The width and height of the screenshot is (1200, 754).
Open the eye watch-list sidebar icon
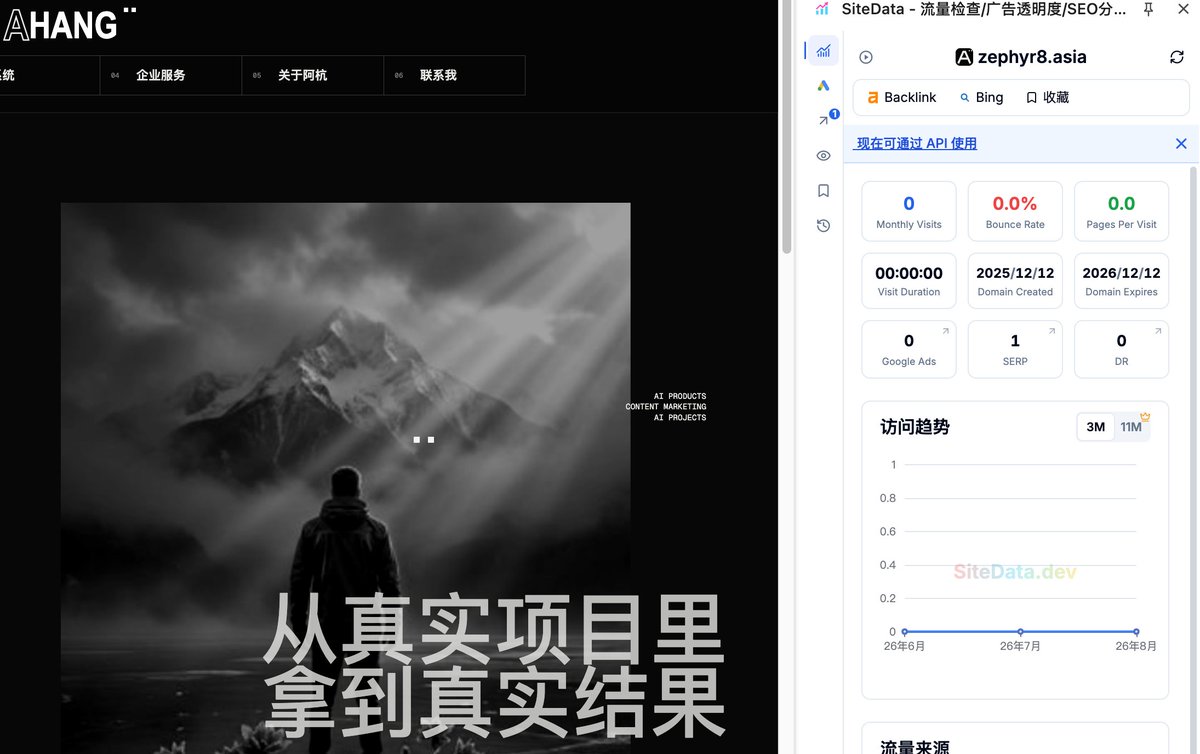point(823,156)
